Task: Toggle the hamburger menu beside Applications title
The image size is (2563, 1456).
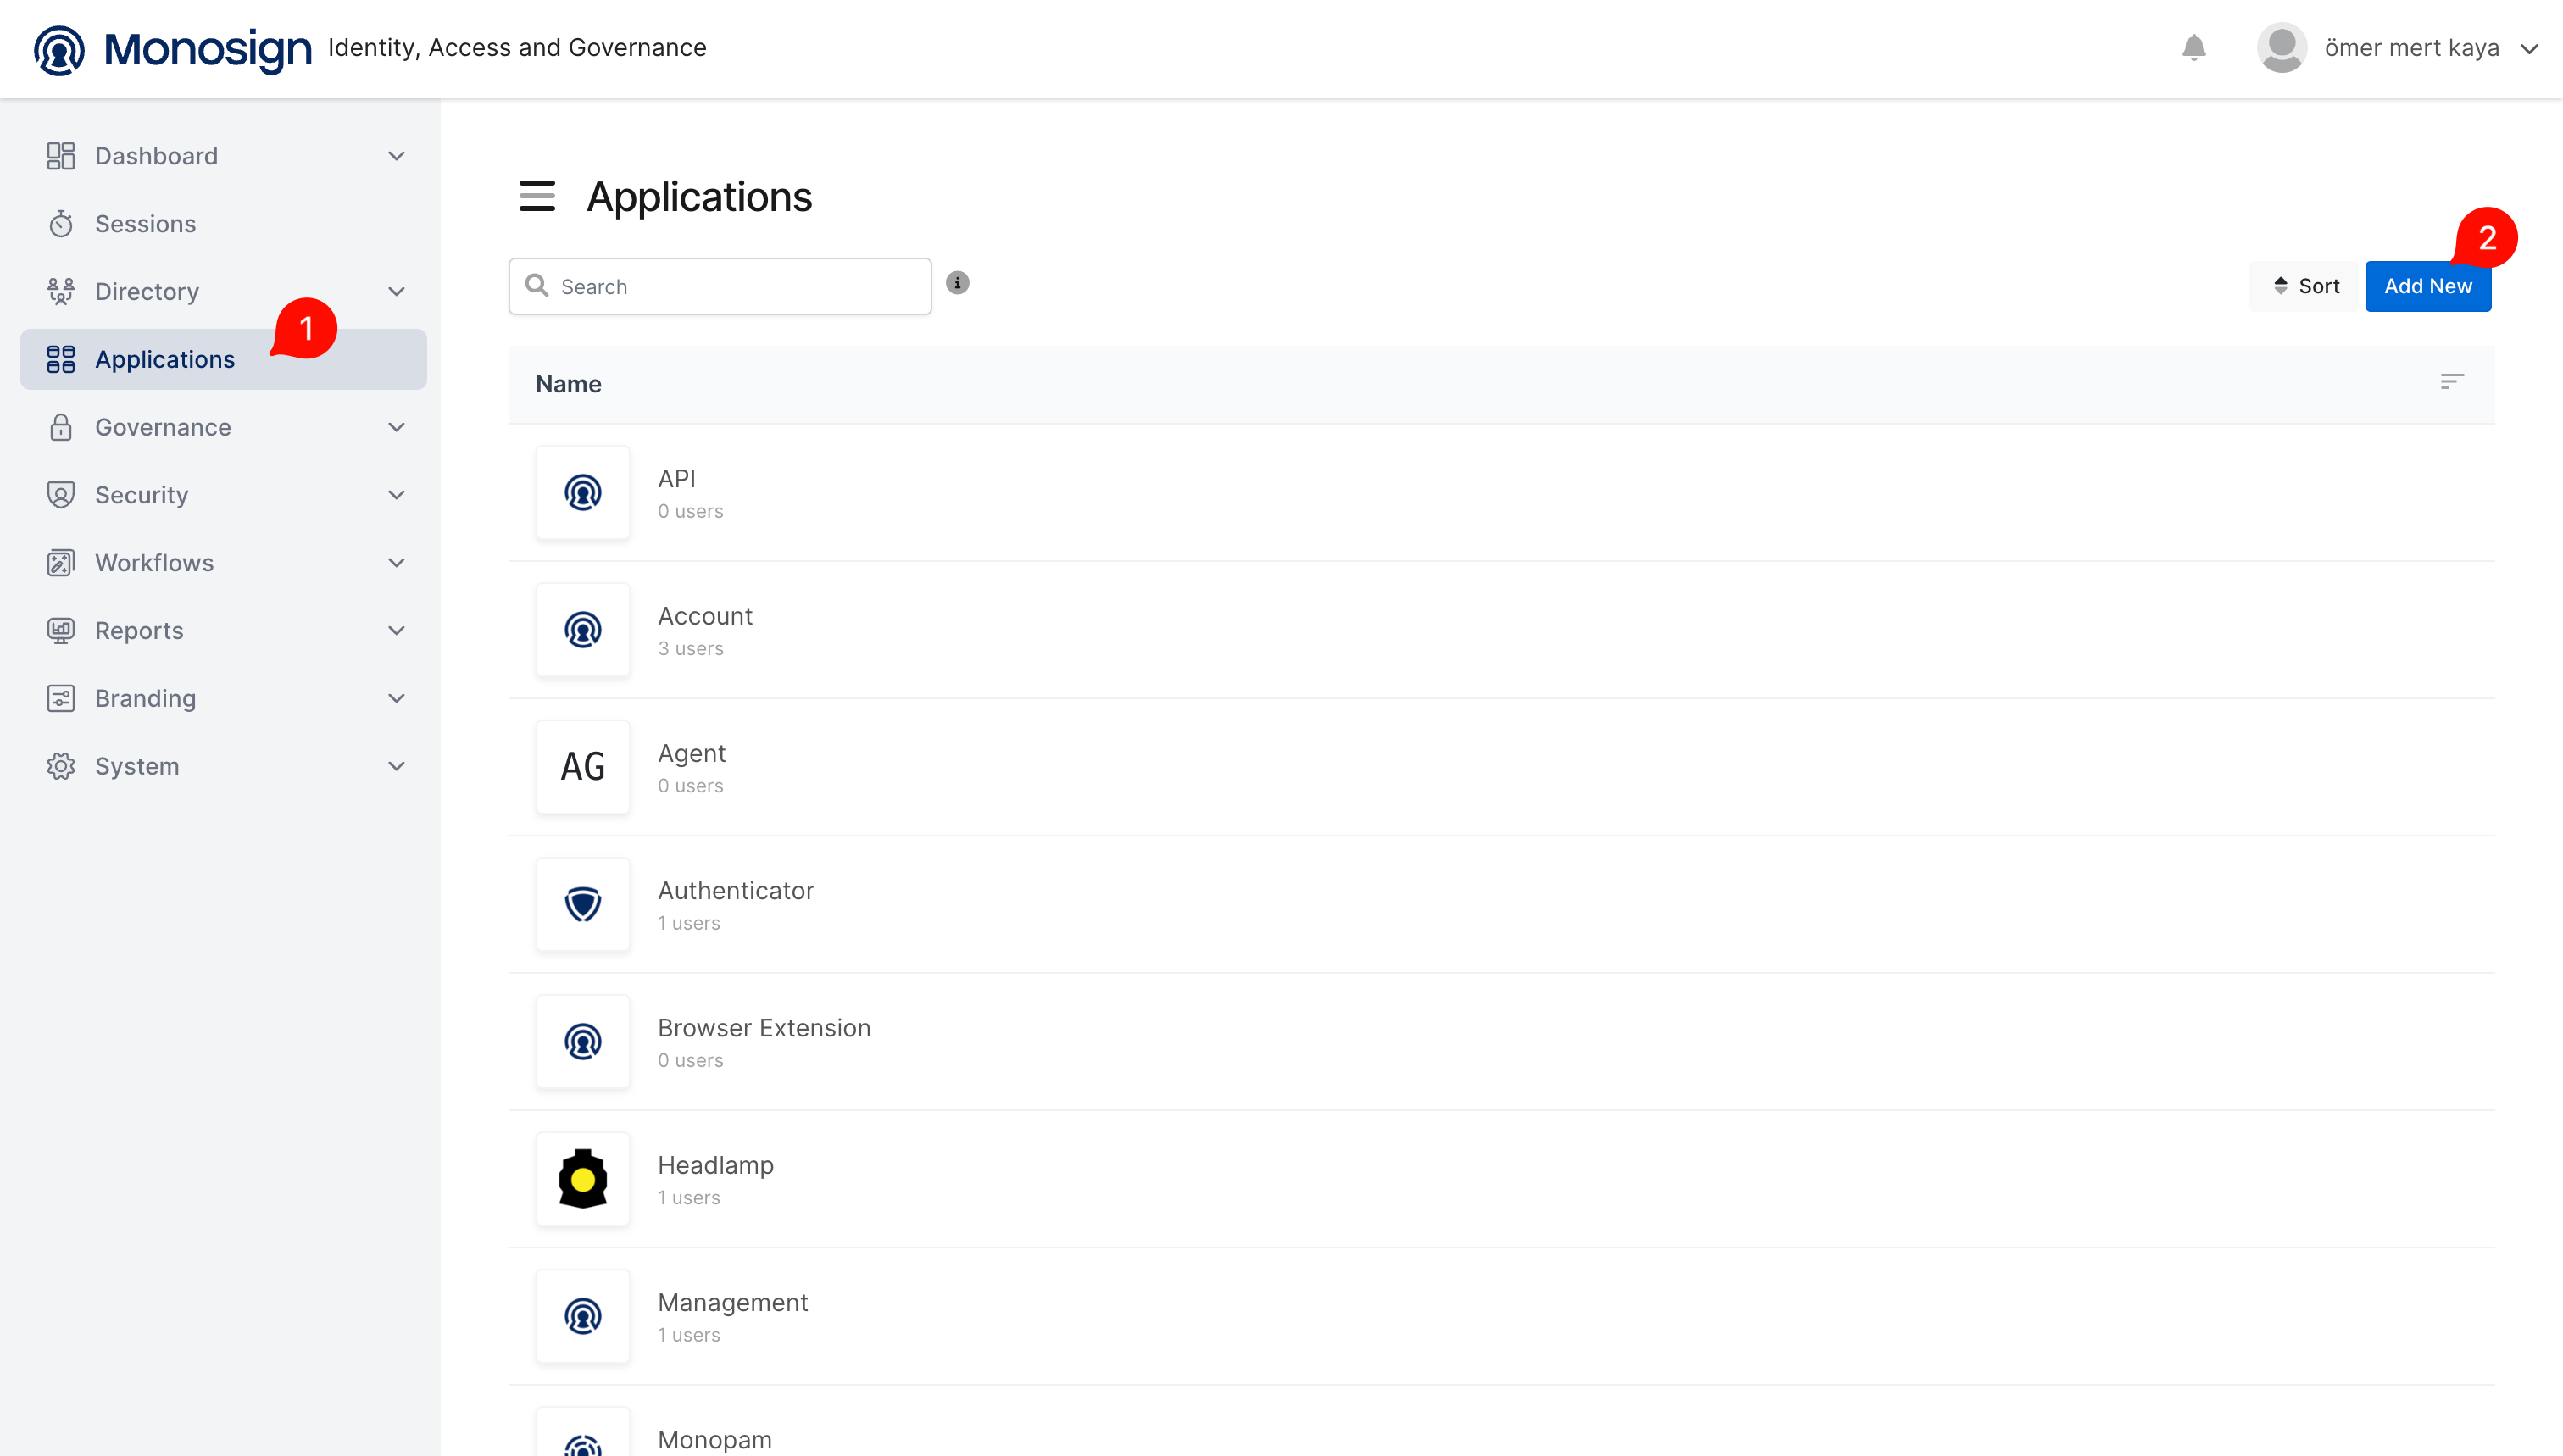Action: pos(537,196)
